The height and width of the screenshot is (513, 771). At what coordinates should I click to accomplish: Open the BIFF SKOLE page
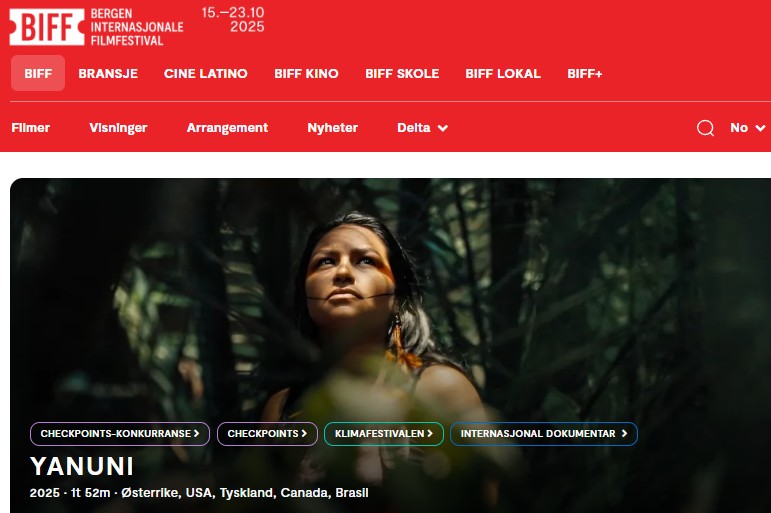402,73
